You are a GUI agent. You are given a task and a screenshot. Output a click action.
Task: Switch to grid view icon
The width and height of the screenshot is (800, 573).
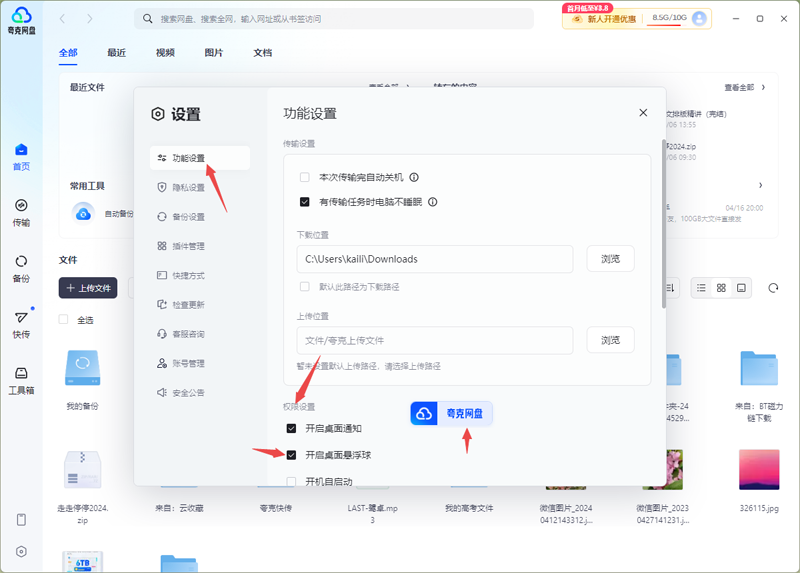pos(721,288)
